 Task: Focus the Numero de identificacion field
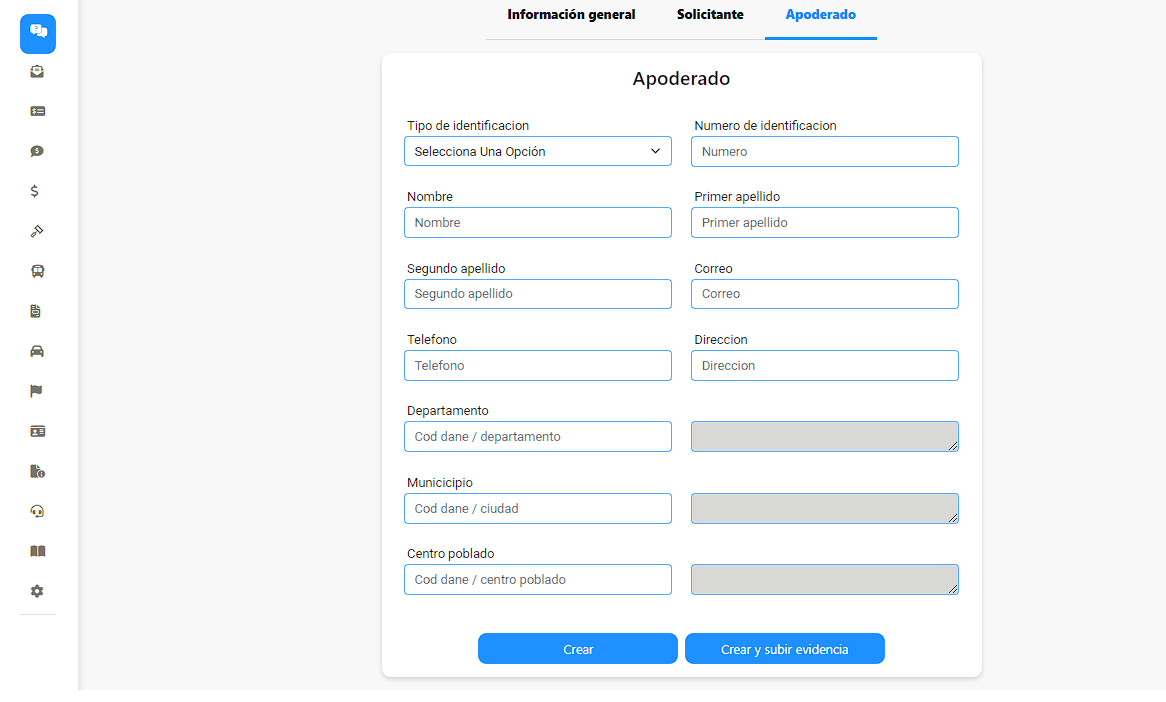pos(825,152)
